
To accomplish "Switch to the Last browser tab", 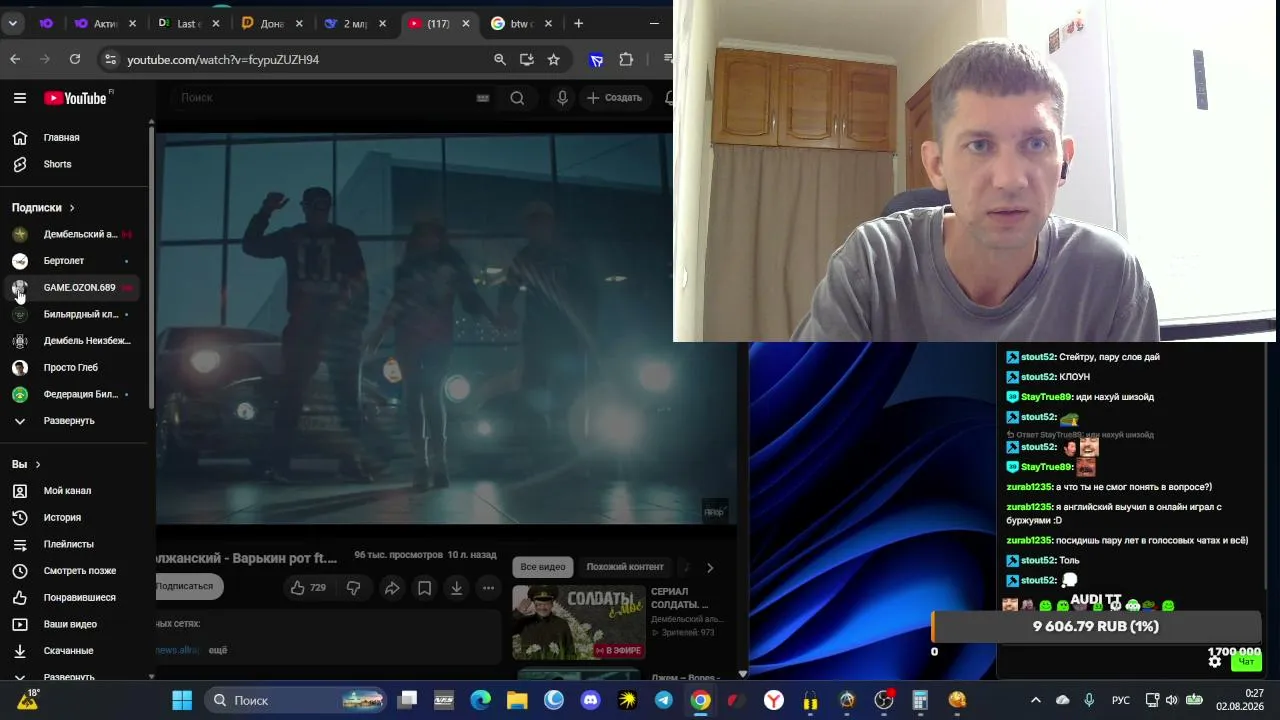I will tap(187, 24).
